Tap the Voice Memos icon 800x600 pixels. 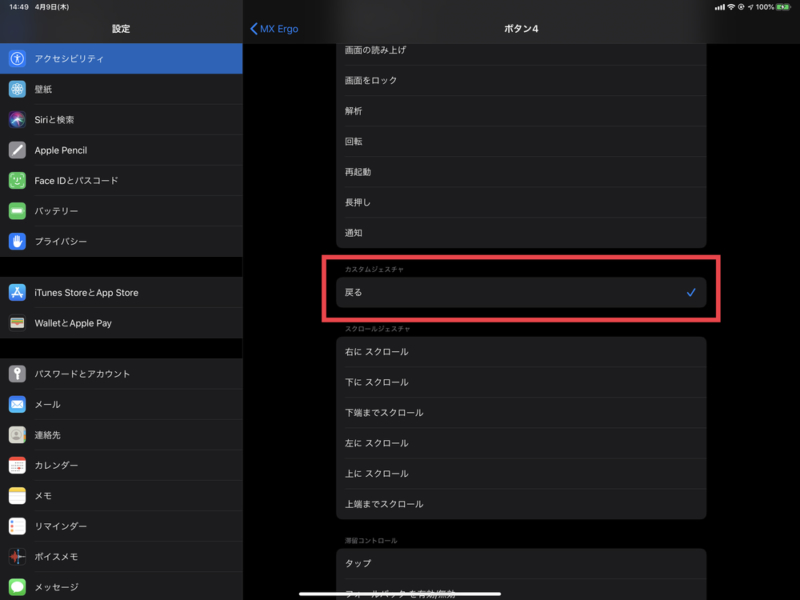click(x=17, y=557)
